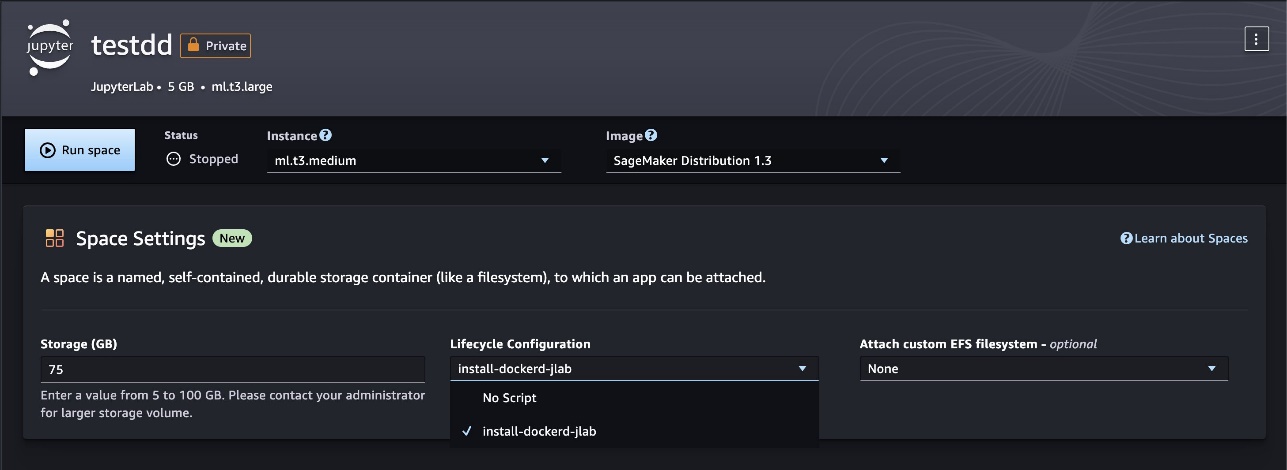Click the New badge beside Space Settings

233,238
